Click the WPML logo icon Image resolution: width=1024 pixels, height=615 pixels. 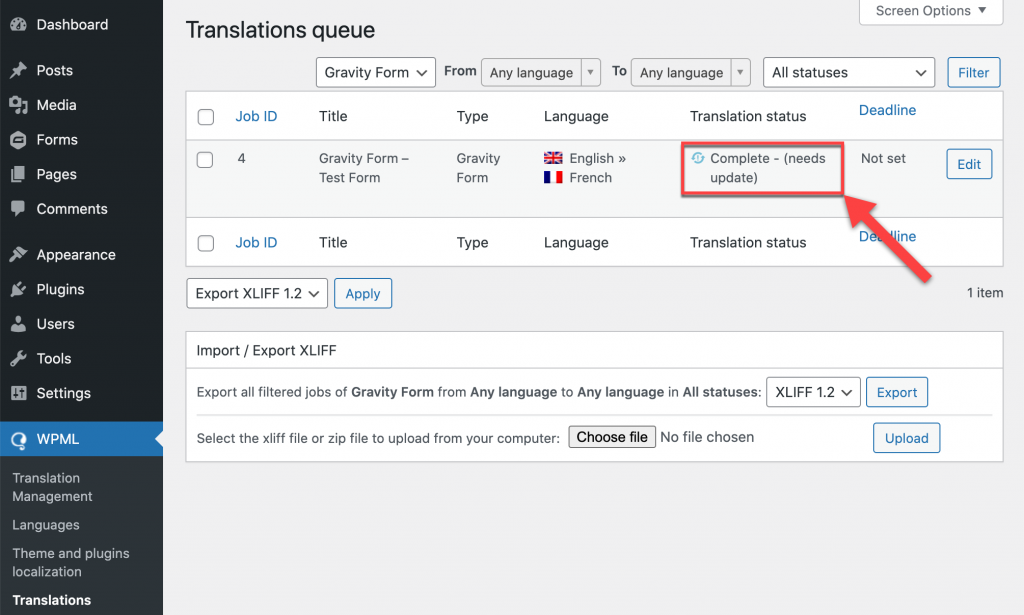click(x=18, y=439)
